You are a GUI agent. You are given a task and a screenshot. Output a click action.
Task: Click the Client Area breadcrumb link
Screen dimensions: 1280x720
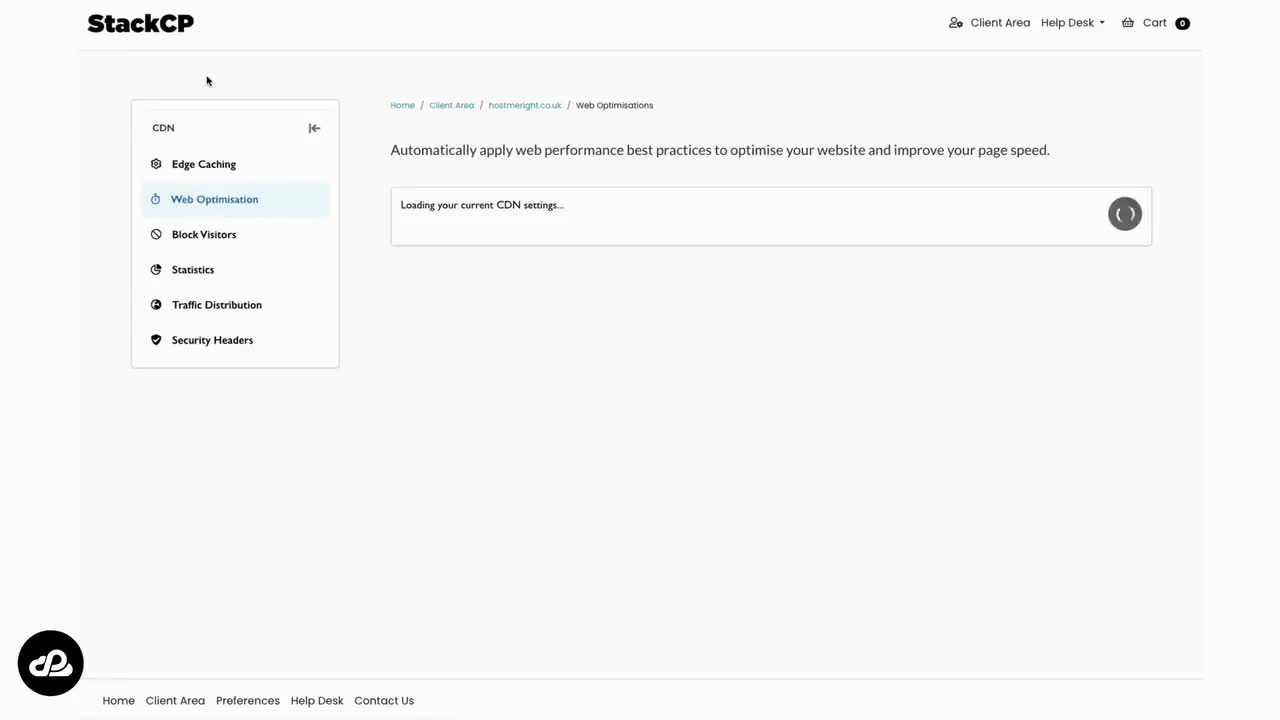451,105
